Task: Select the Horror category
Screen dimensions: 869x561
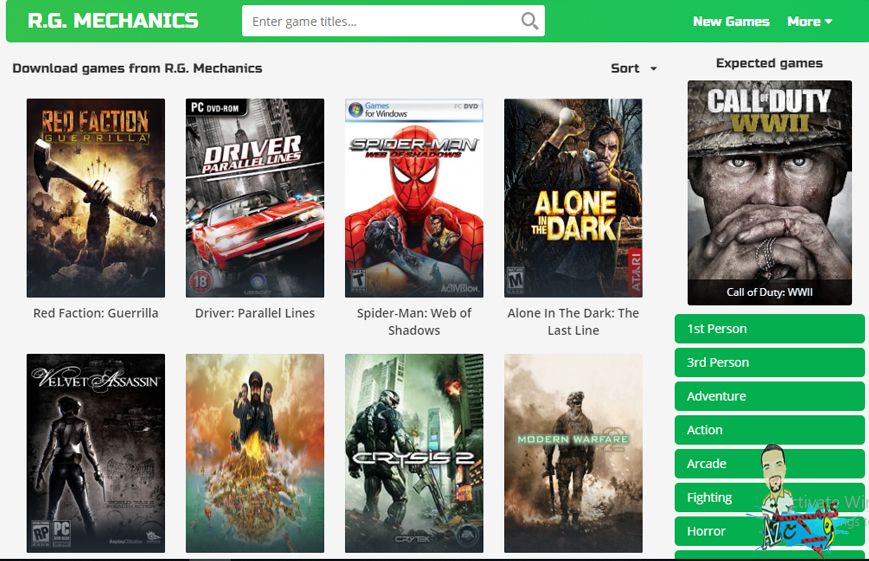Action: [x=769, y=532]
